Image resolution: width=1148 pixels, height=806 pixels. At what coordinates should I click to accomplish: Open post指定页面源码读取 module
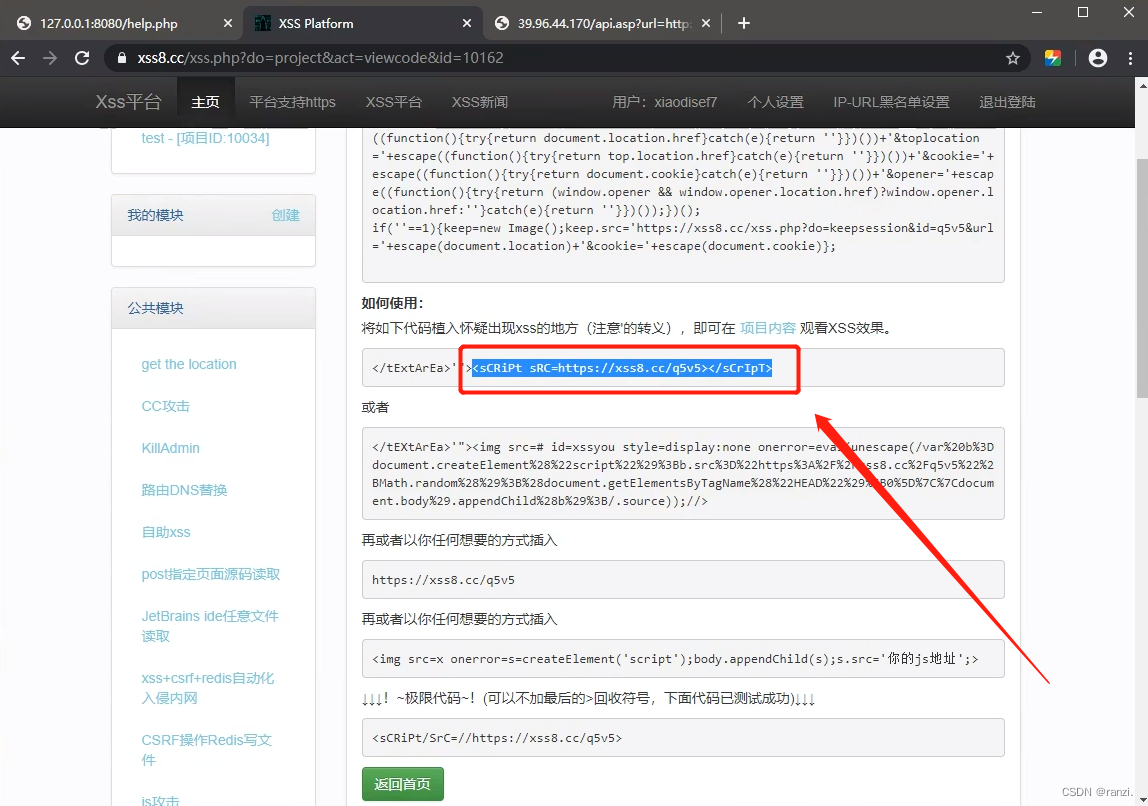211,574
